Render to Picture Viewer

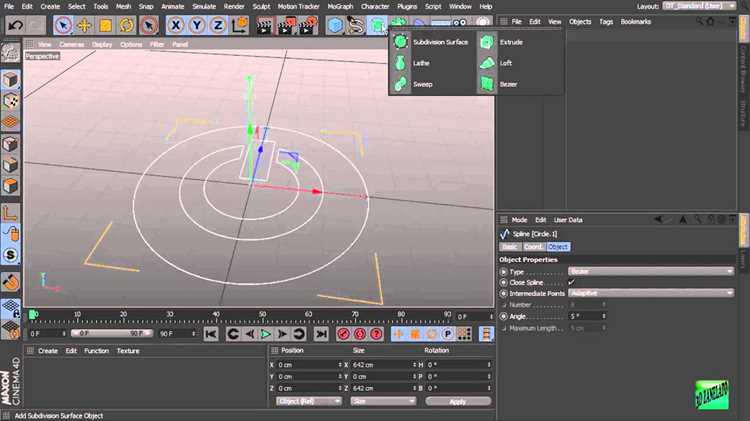(286, 25)
